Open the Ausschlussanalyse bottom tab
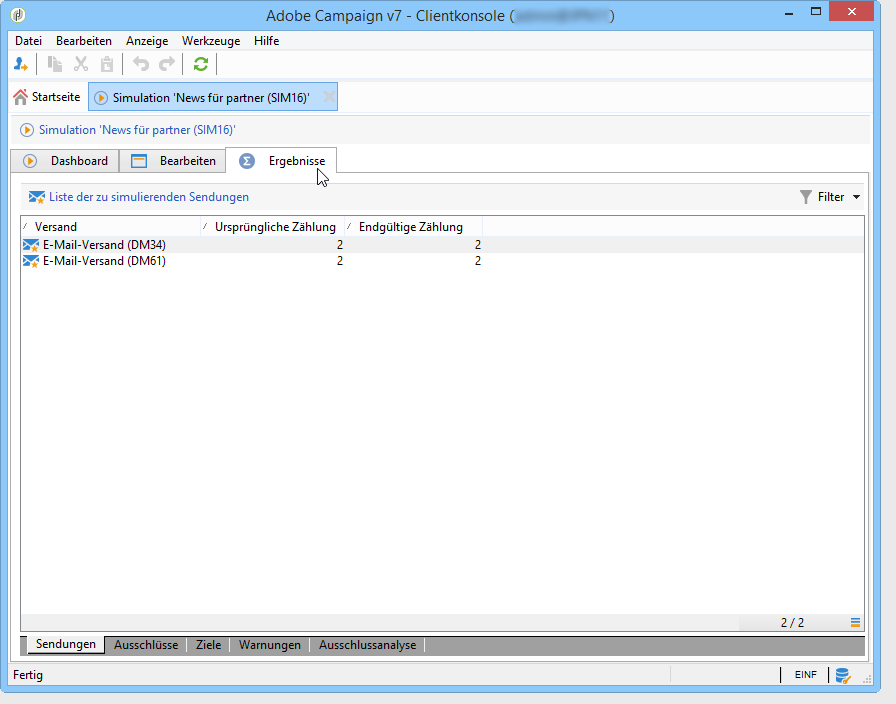 pyautogui.click(x=367, y=645)
